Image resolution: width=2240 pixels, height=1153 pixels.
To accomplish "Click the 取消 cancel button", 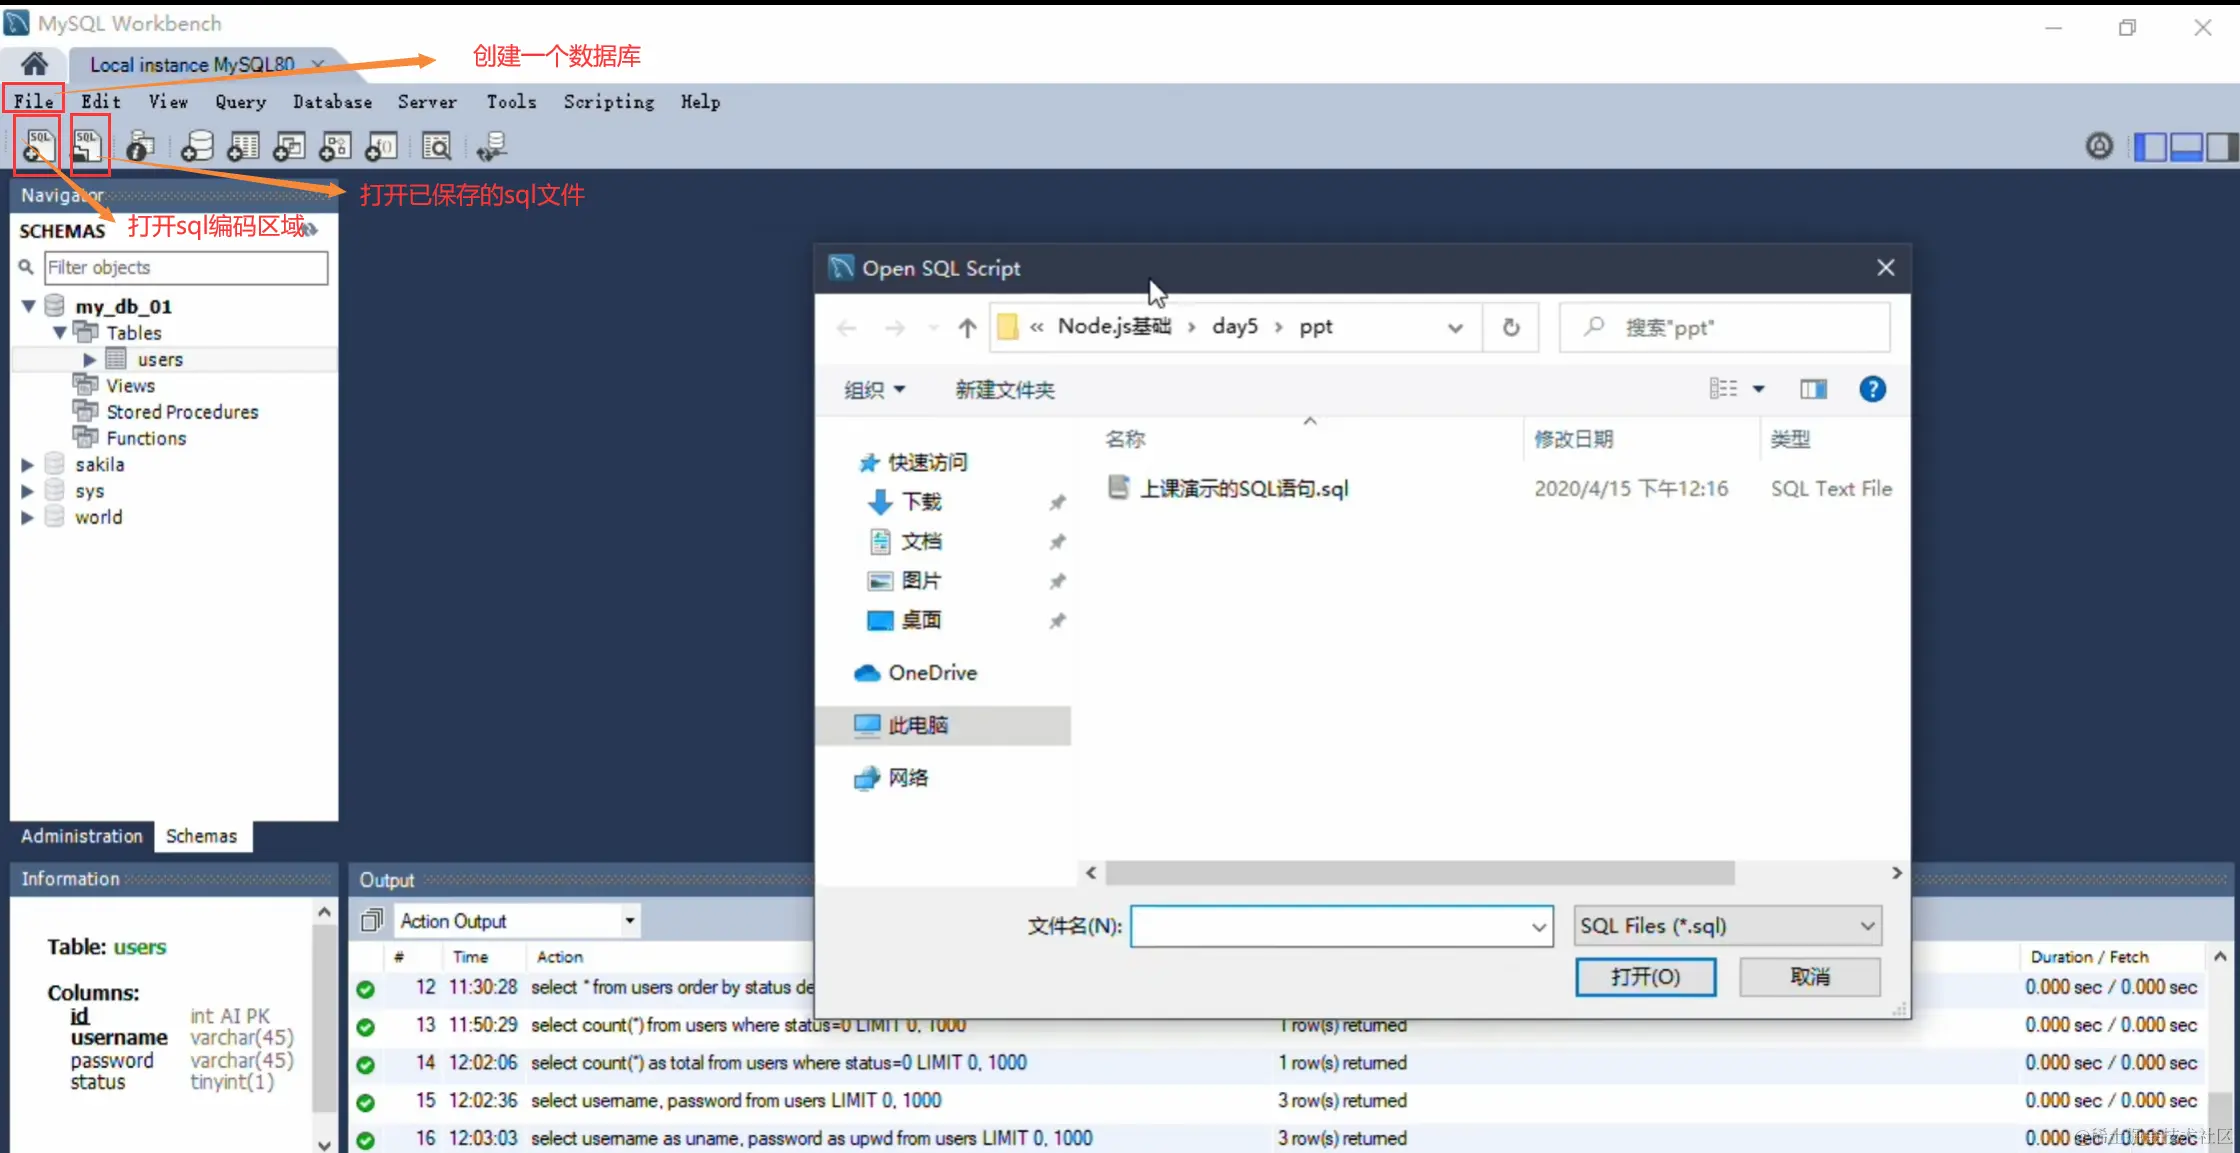I will tap(1809, 977).
